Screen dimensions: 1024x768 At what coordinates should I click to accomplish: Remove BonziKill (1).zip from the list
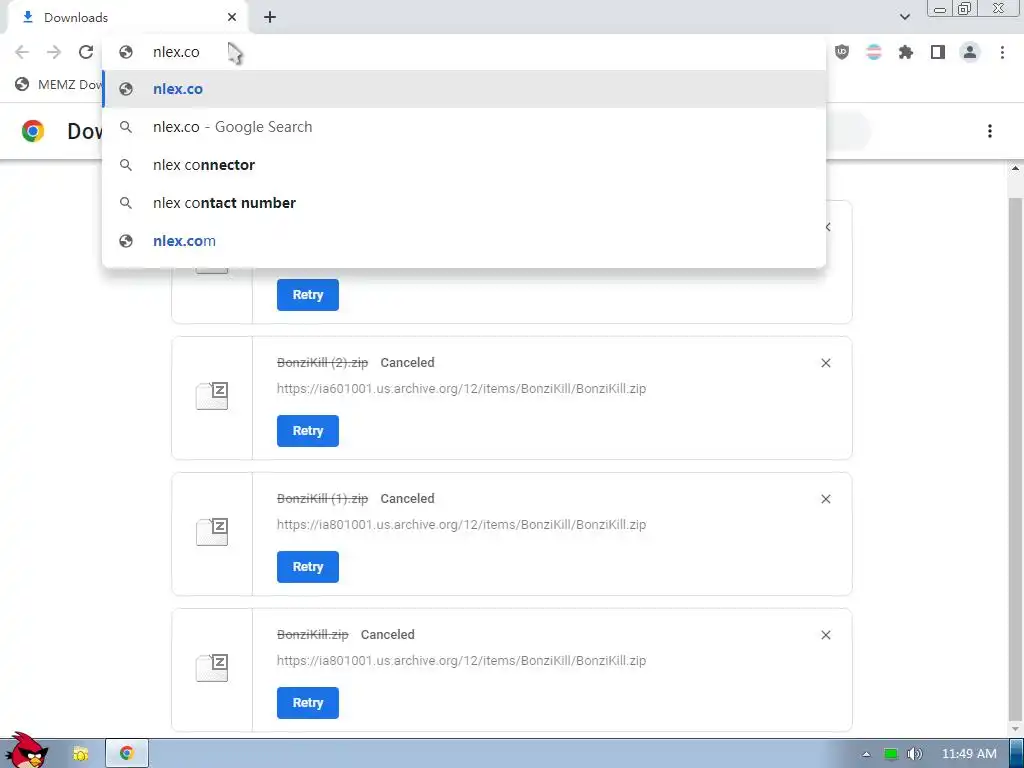825,499
